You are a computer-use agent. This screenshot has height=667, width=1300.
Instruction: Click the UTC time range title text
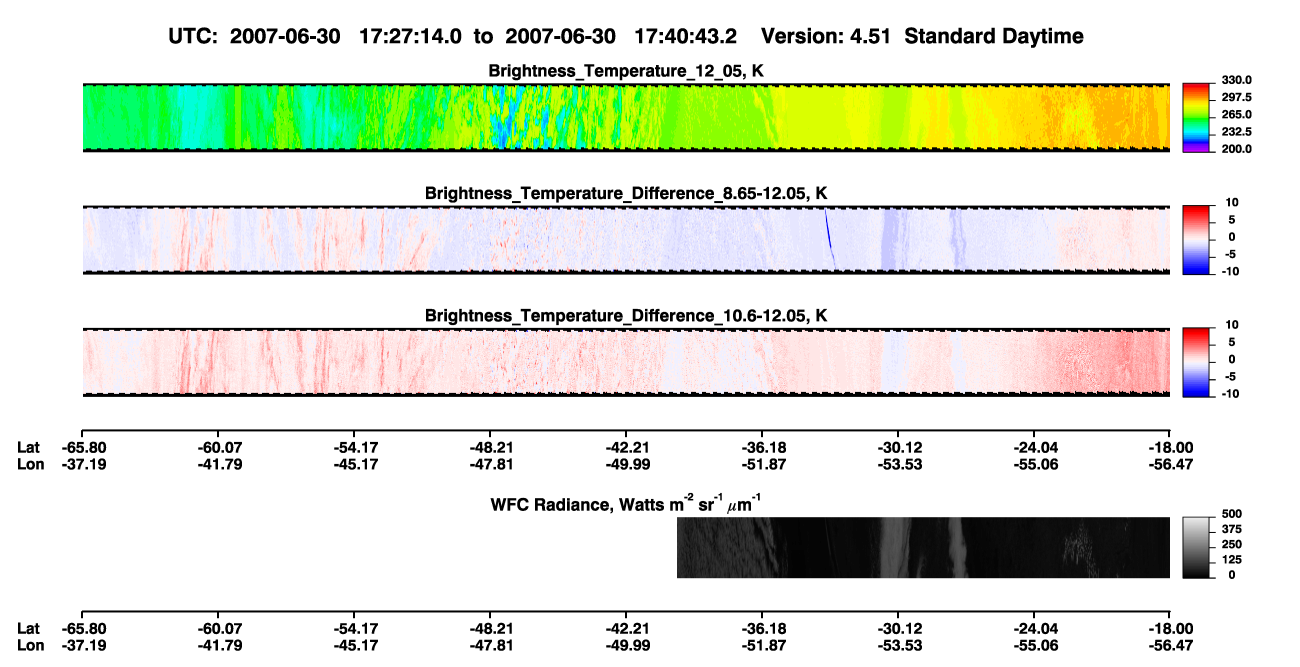click(x=627, y=36)
